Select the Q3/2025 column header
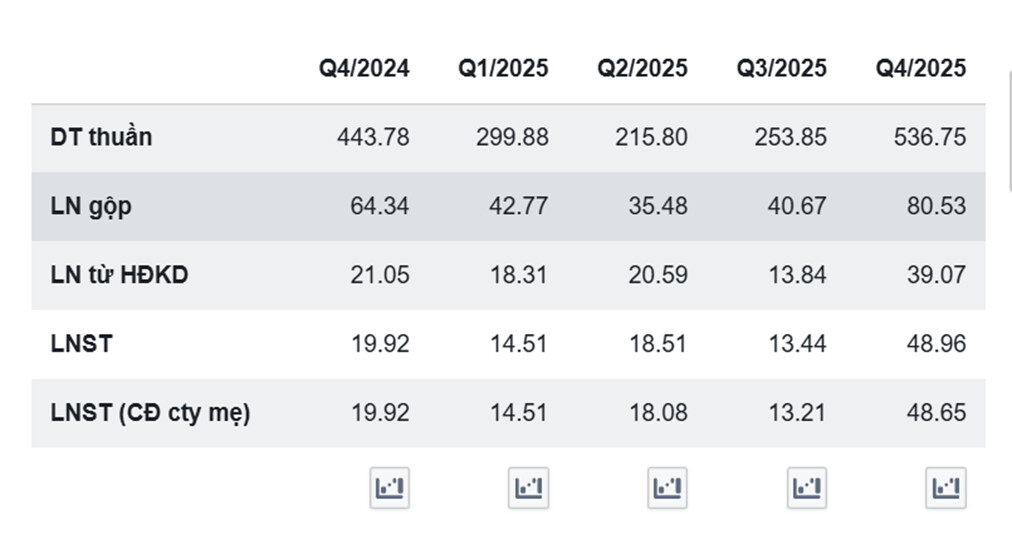Viewport: 1012px width, 560px height. point(782,68)
